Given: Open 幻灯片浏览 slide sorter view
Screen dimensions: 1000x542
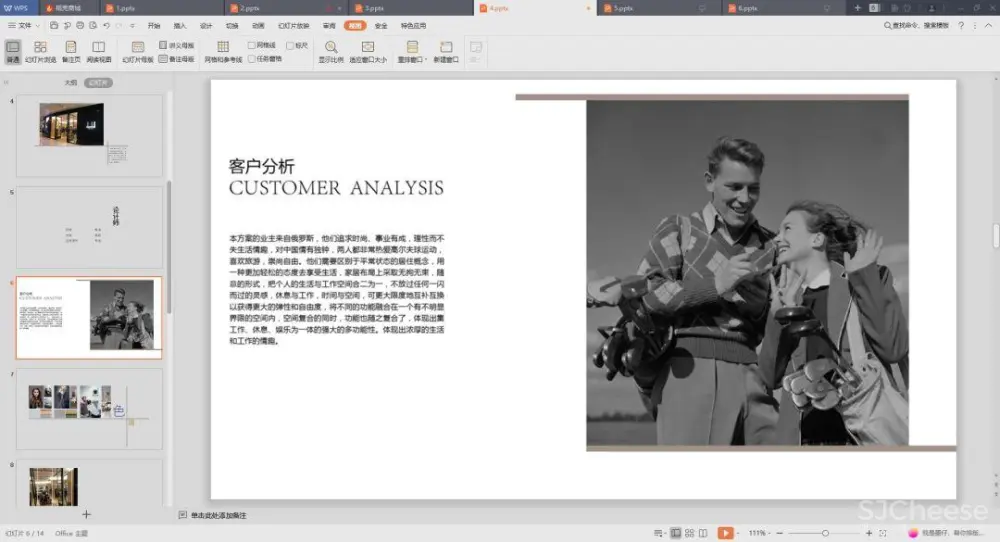Looking at the screenshot, I should tap(40, 51).
